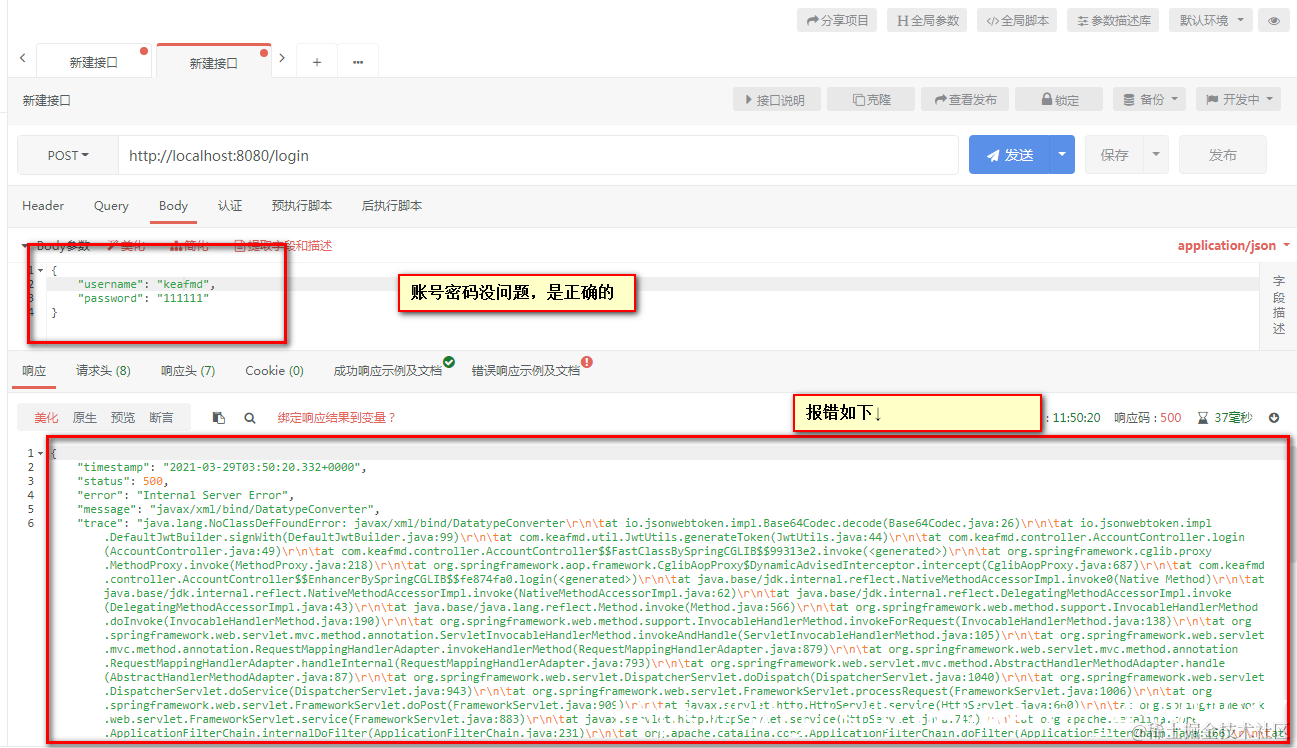Save the request with 保存
The width and height of the screenshot is (1297, 748).
tap(1114, 156)
